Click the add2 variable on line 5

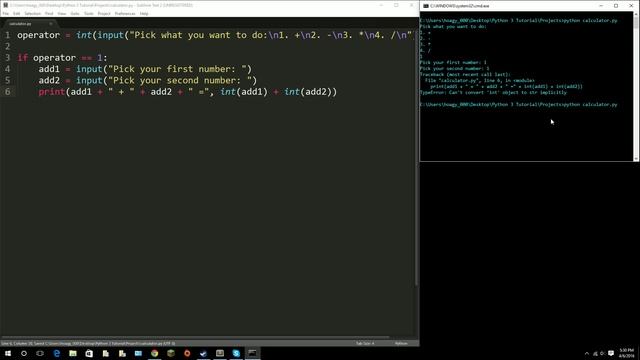click(49, 80)
